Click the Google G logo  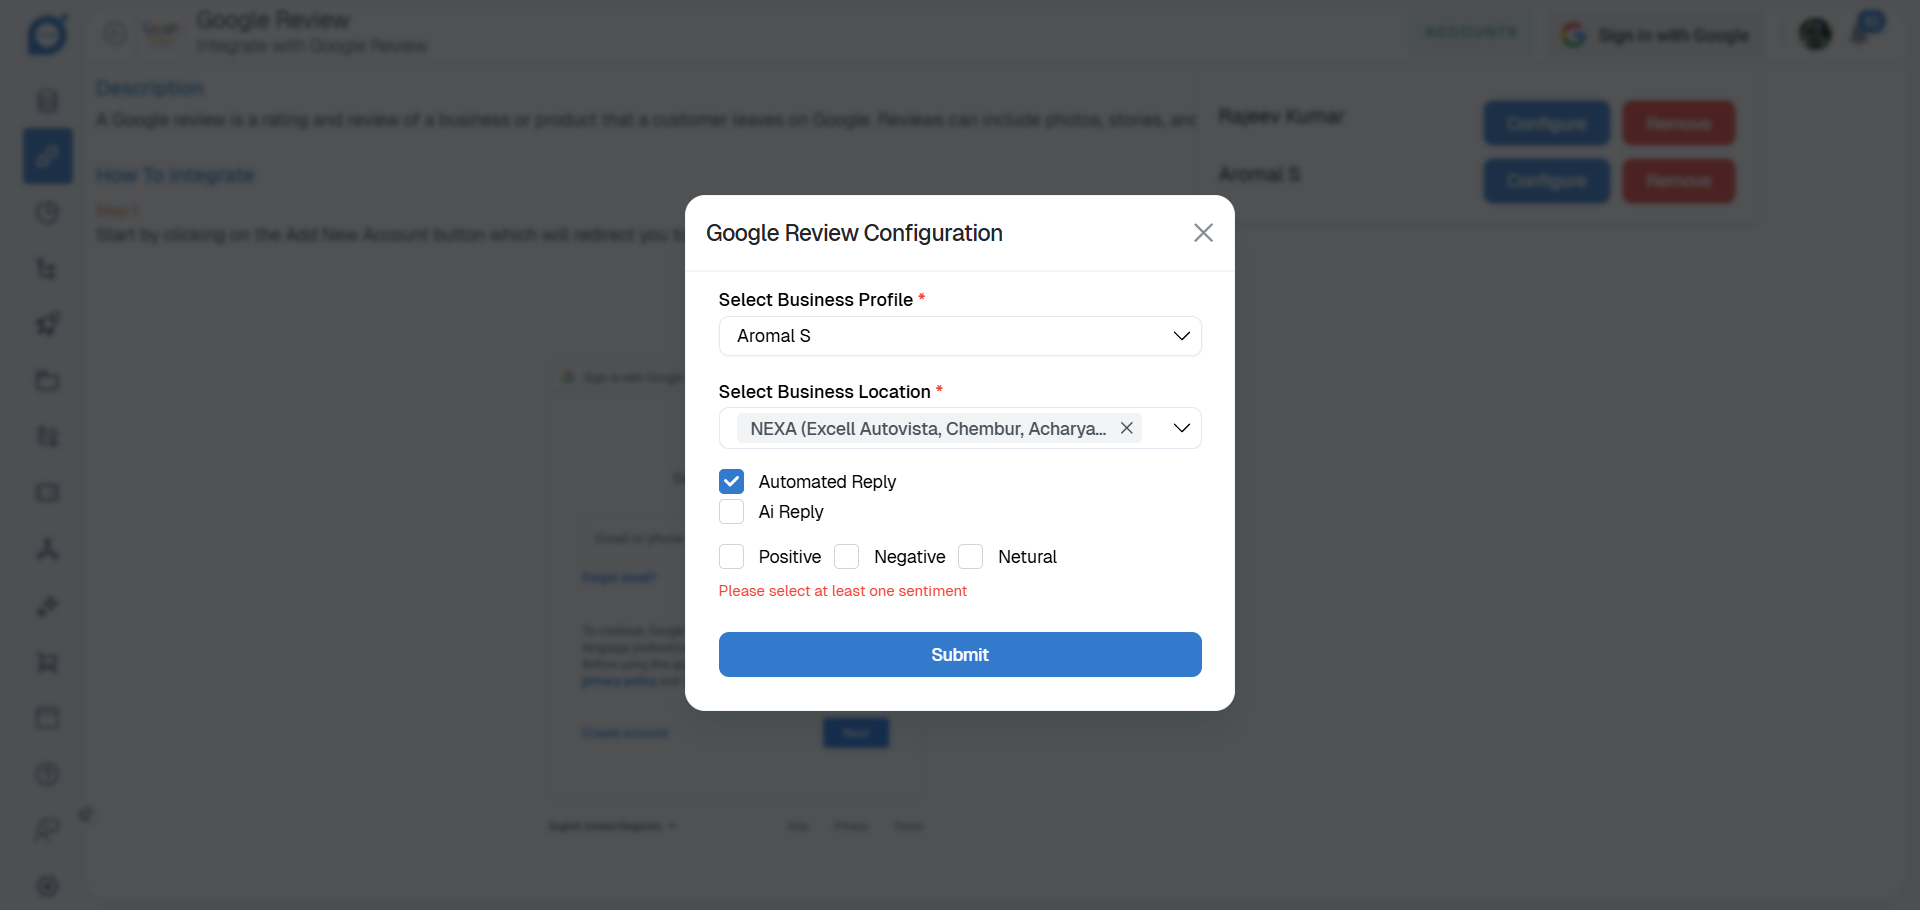pyautogui.click(x=1574, y=35)
